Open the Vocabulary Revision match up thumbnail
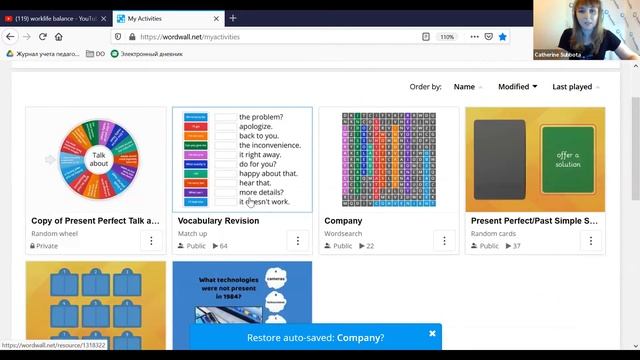Screen dimensions: 640x360 click(242, 160)
